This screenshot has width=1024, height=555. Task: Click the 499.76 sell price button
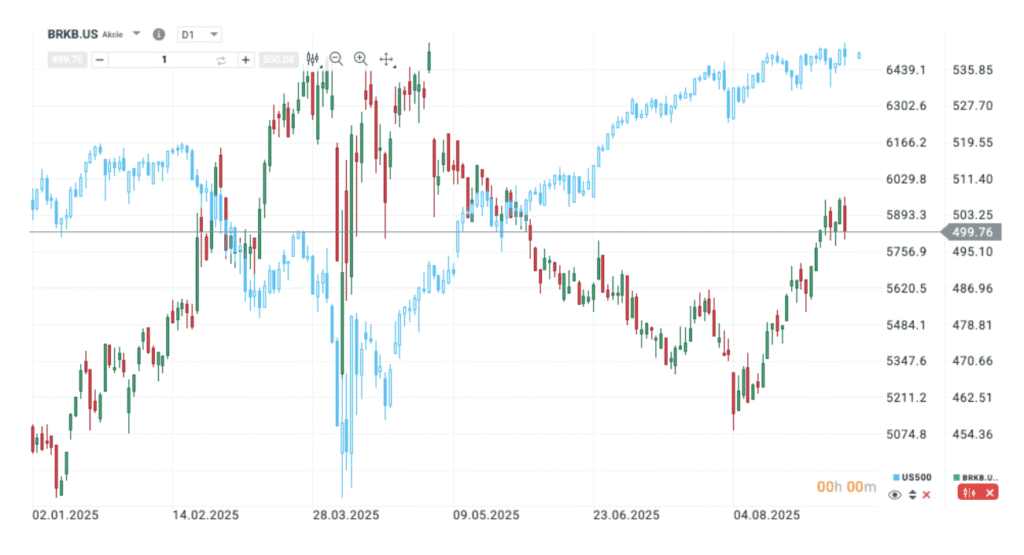click(67, 60)
